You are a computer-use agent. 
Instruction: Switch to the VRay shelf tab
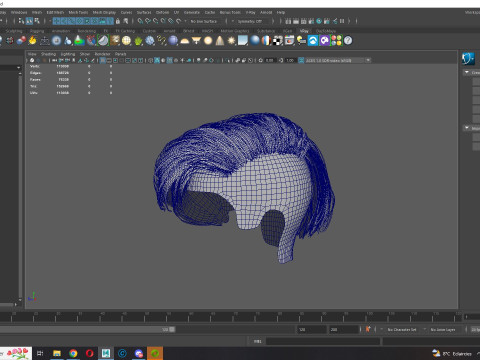[x=304, y=31]
